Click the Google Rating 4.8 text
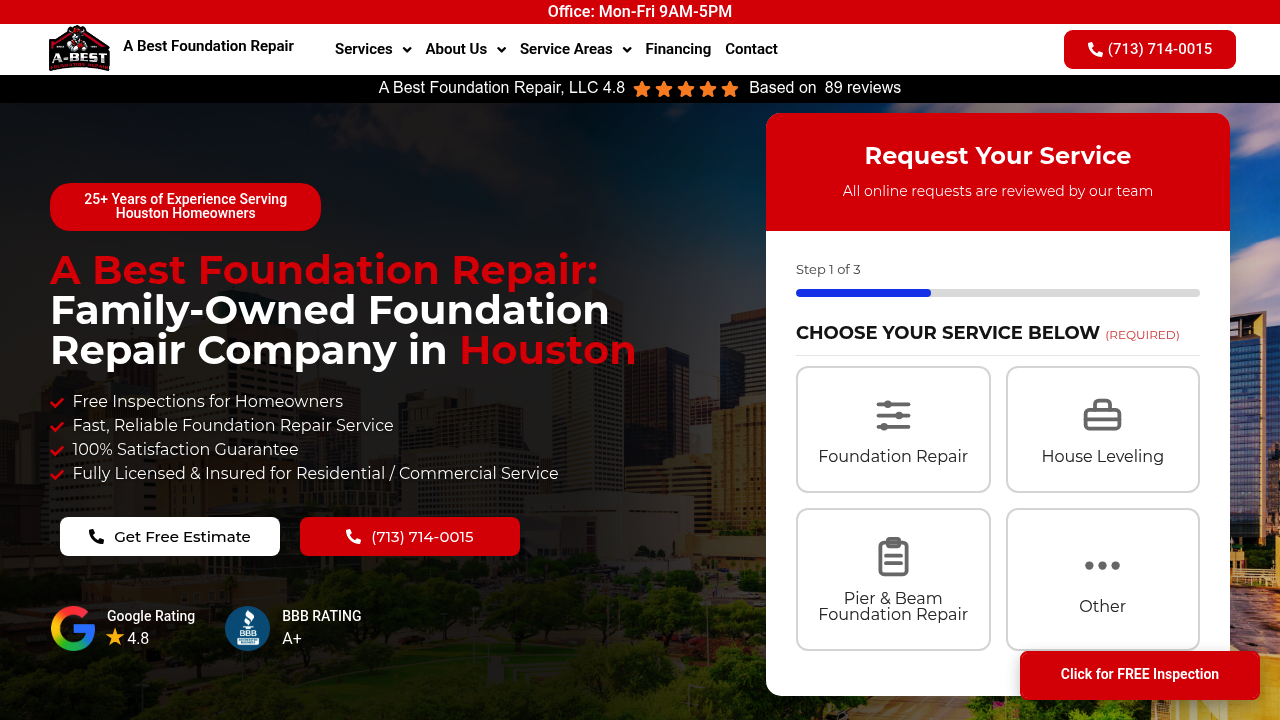 click(151, 627)
